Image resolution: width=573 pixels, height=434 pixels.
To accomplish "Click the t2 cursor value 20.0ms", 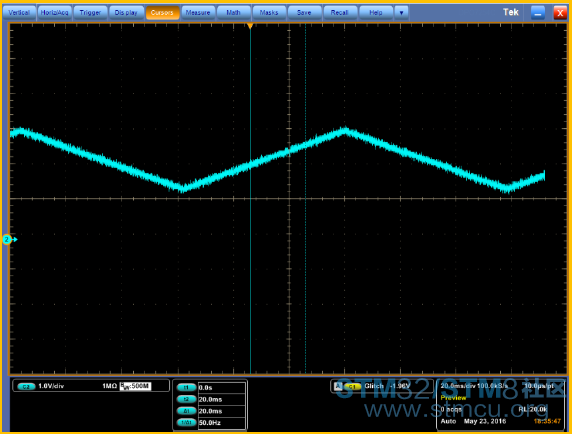I will pyautogui.click(x=210, y=399).
